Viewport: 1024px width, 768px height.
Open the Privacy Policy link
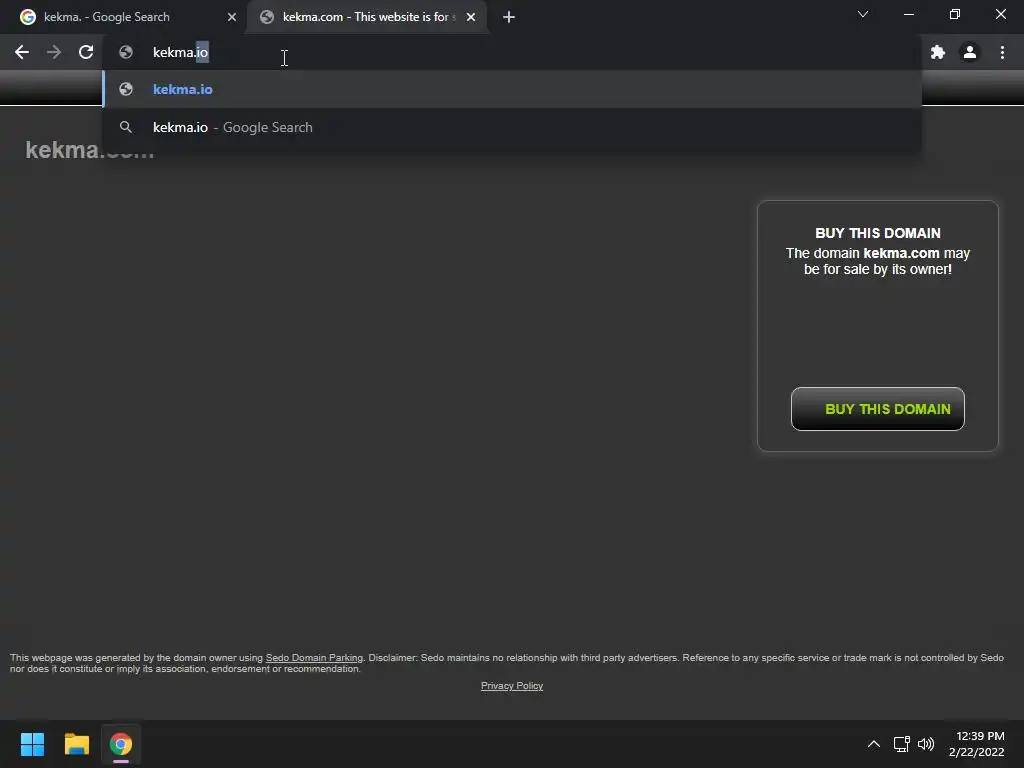(x=512, y=686)
